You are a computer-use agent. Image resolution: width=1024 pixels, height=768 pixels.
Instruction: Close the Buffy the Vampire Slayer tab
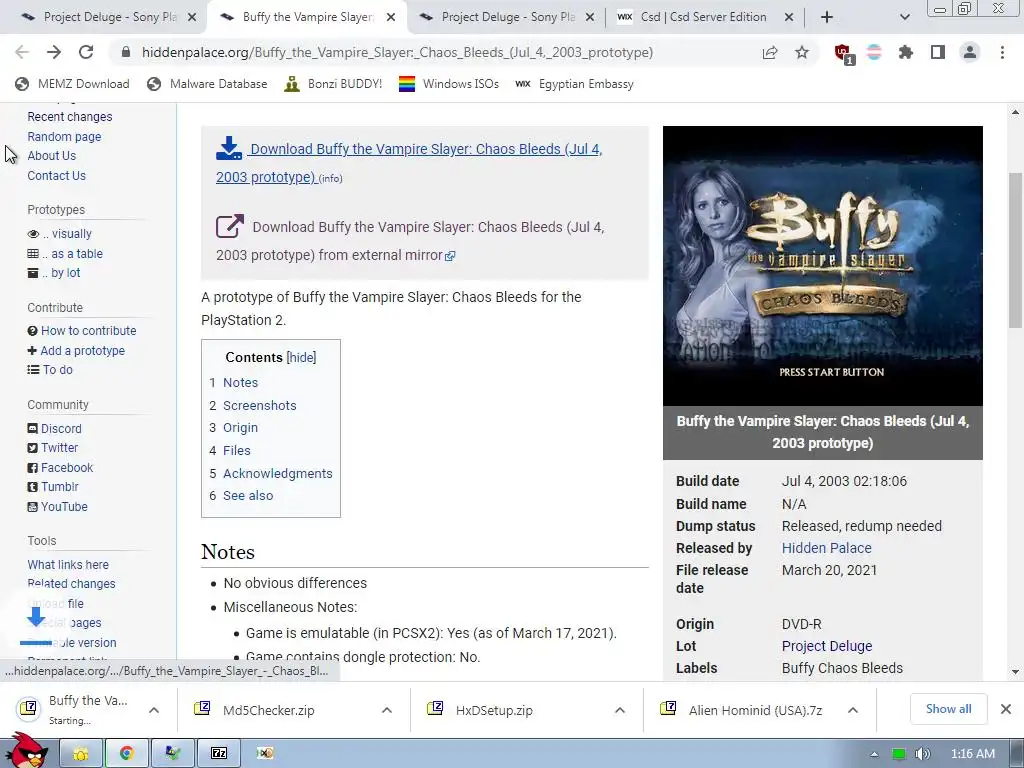coord(391,17)
